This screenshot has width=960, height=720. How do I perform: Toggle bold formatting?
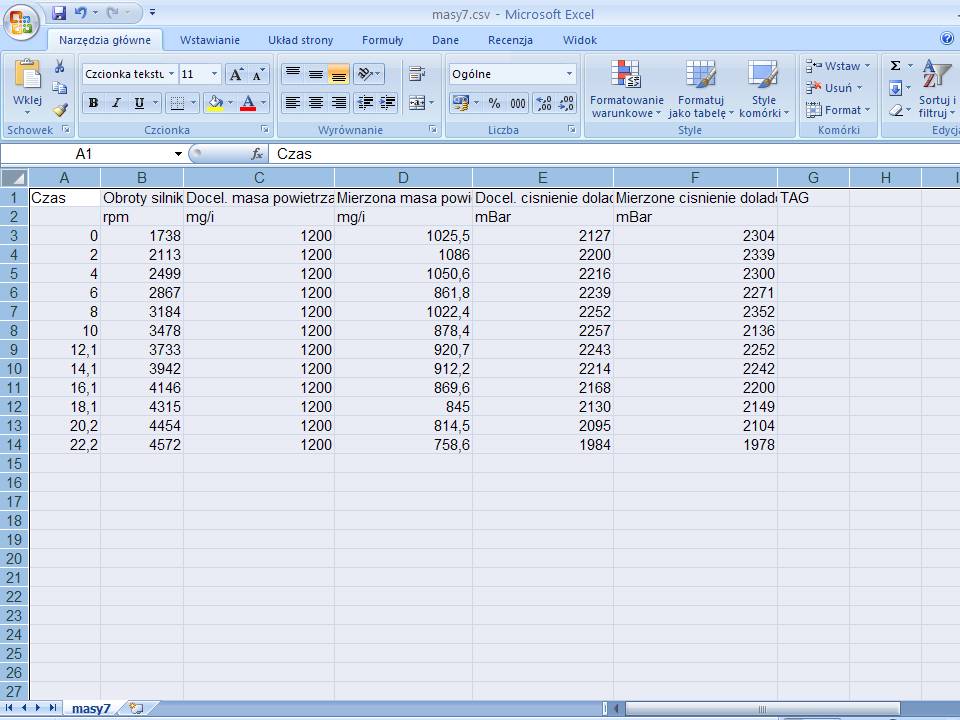(x=93, y=103)
